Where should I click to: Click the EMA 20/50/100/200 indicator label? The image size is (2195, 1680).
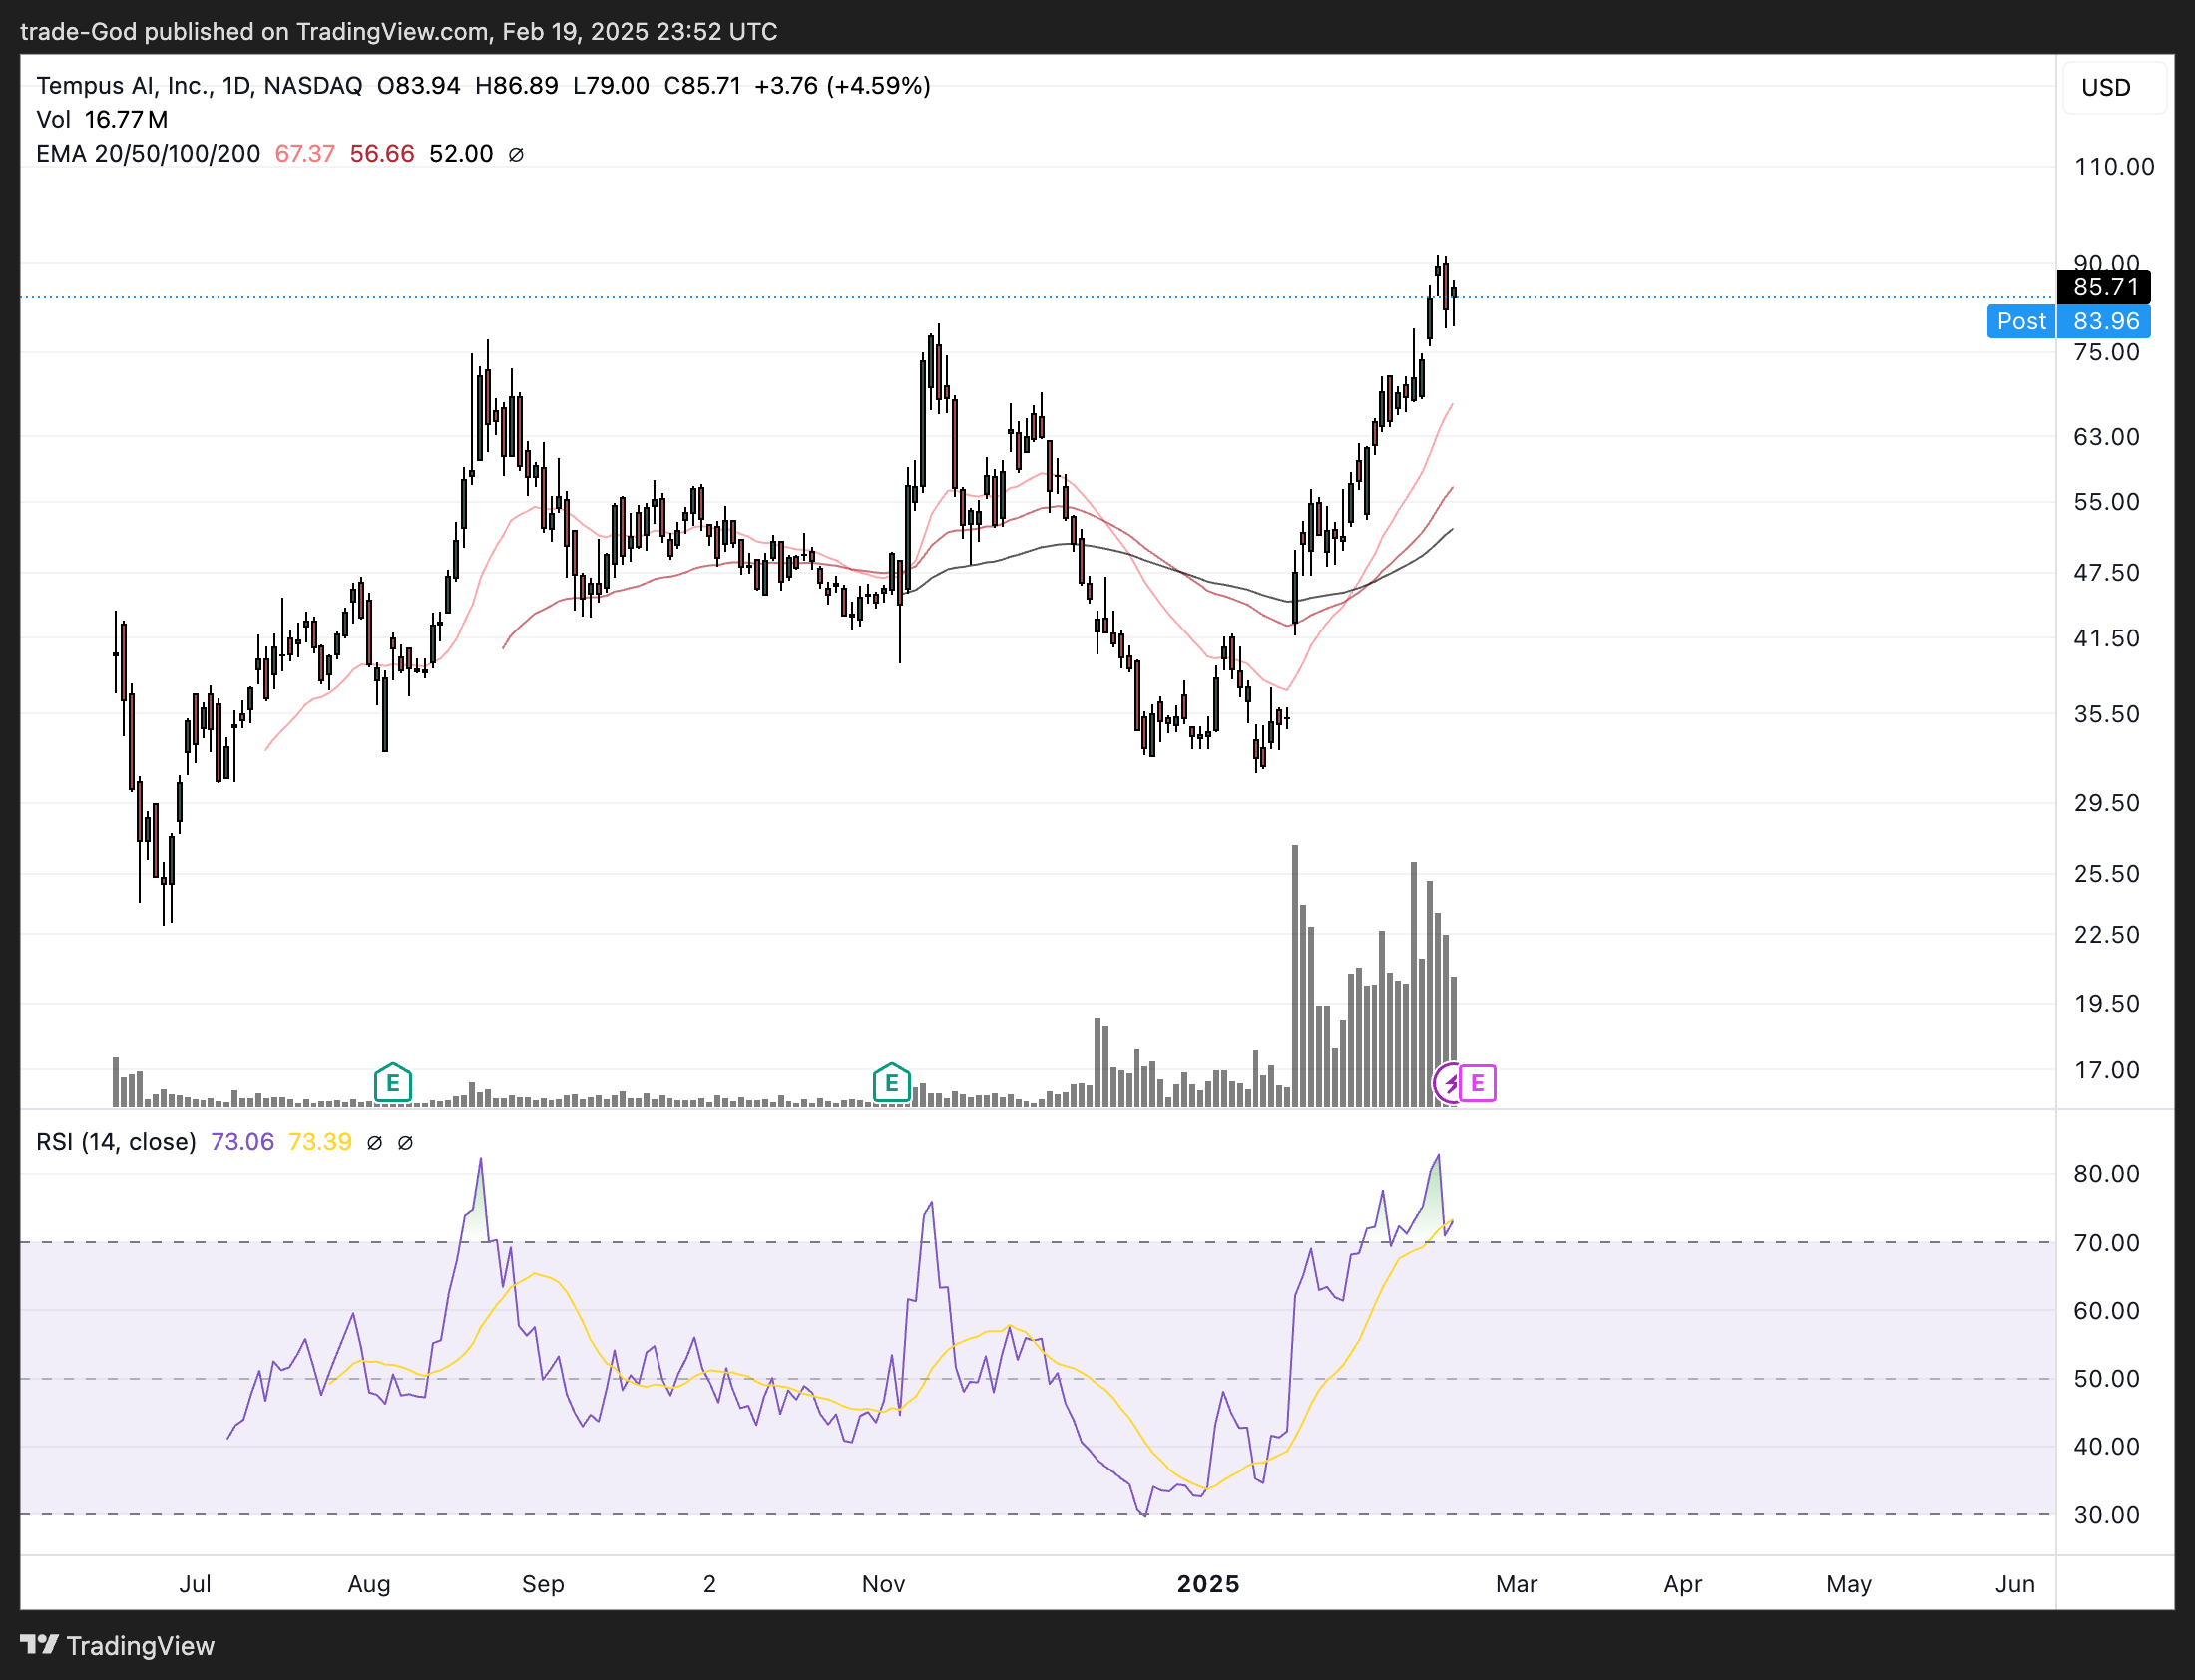pos(148,154)
